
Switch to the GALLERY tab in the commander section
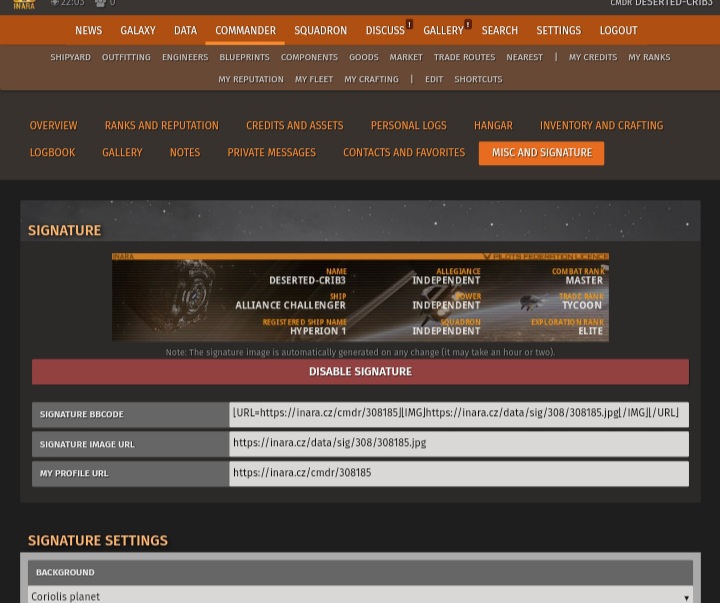[122, 152]
